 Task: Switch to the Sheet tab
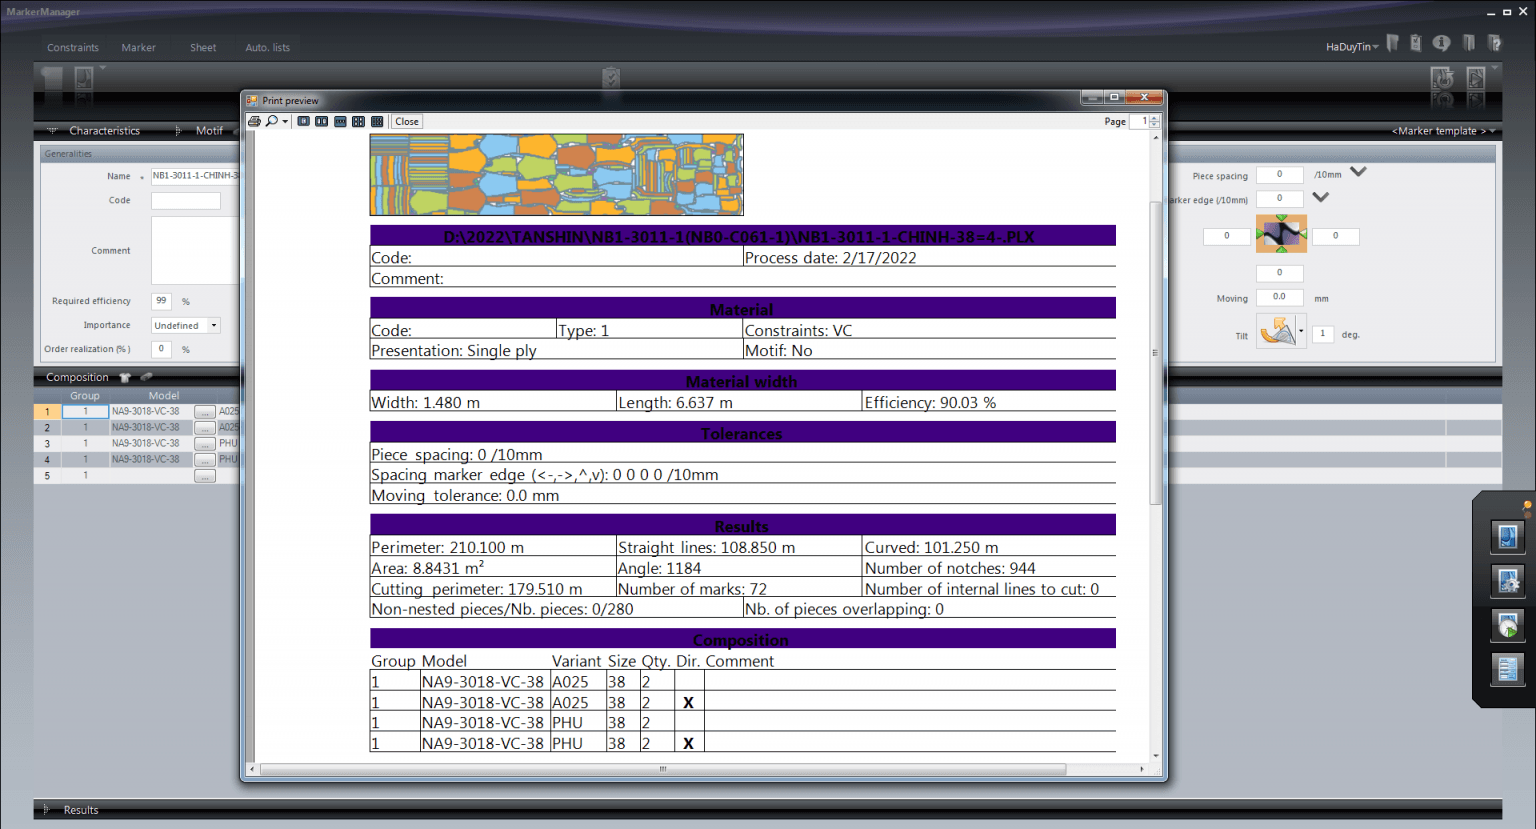pos(203,47)
